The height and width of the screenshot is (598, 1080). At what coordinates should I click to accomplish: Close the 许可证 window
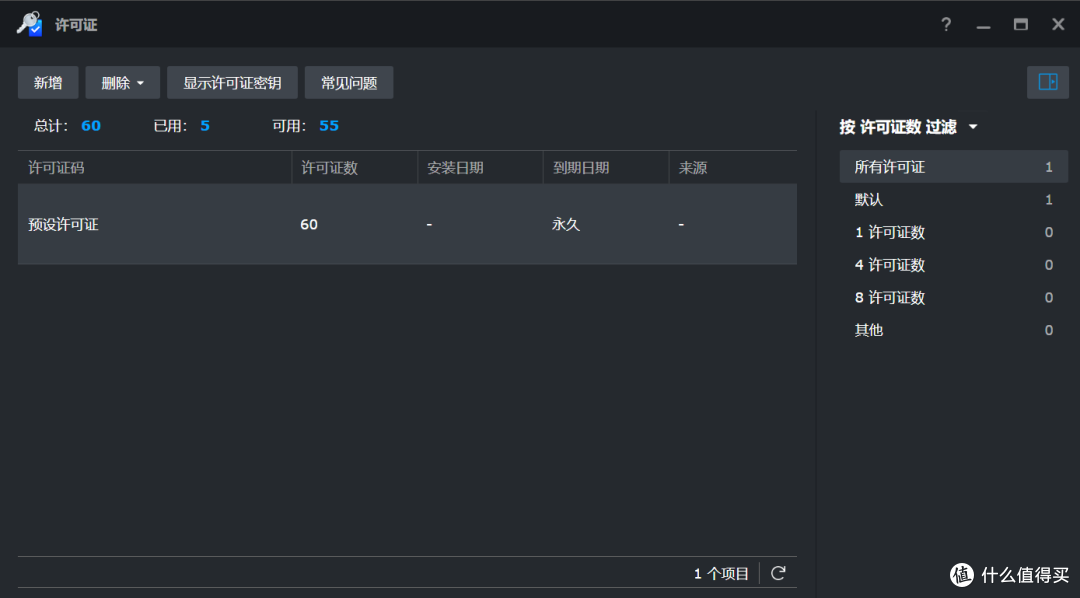click(x=1059, y=25)
